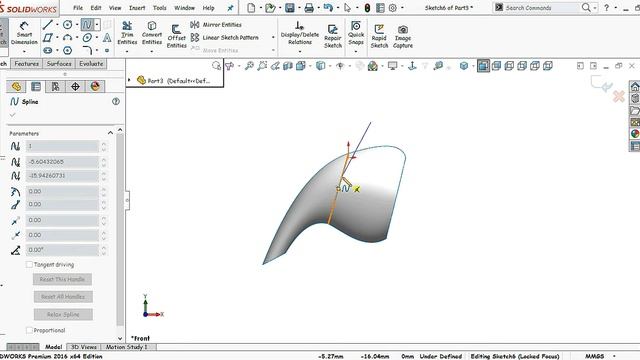Click the Search Commands field
Screen dimensions: 640x360
pos(541,8)
